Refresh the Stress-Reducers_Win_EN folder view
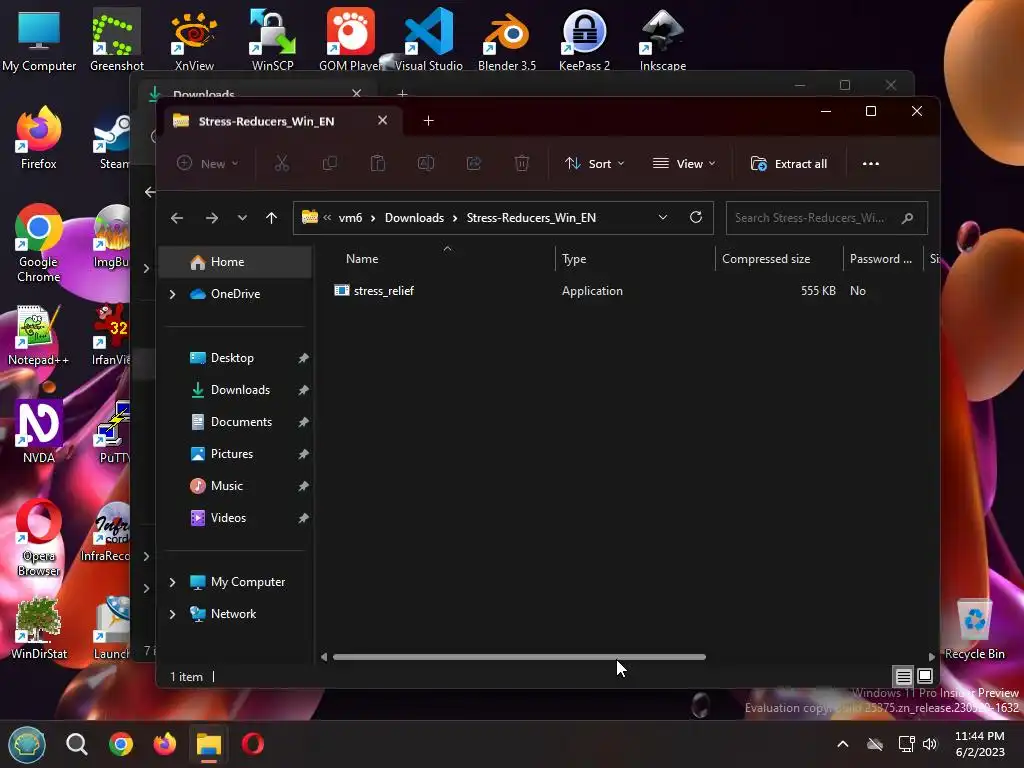This screenshot has width=1024, height=768. 696,217
